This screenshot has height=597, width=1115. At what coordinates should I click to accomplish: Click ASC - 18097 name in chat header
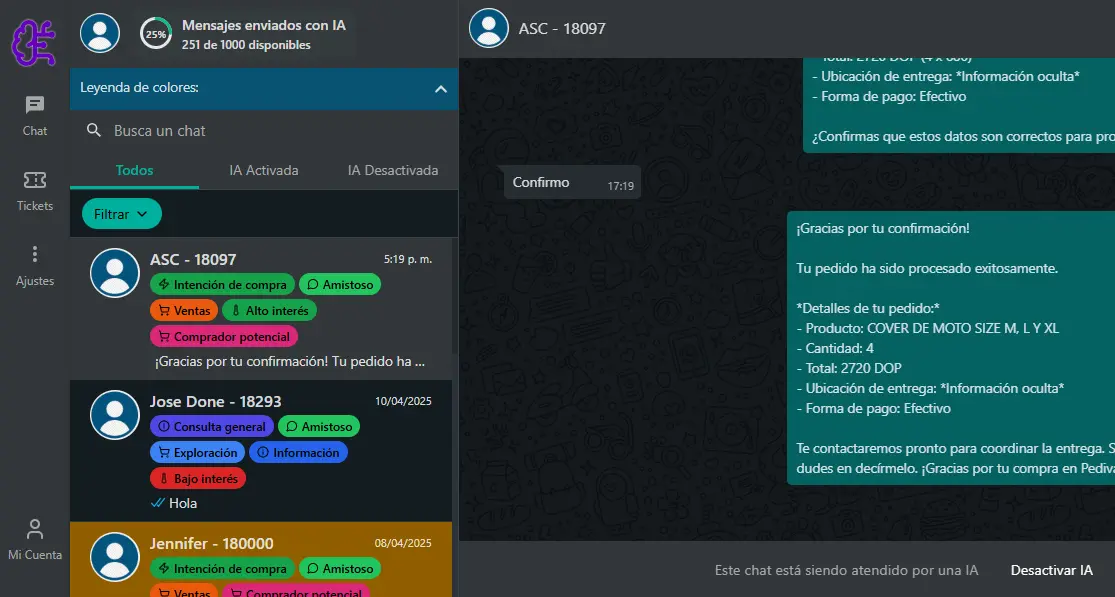[x=562, y=28]
